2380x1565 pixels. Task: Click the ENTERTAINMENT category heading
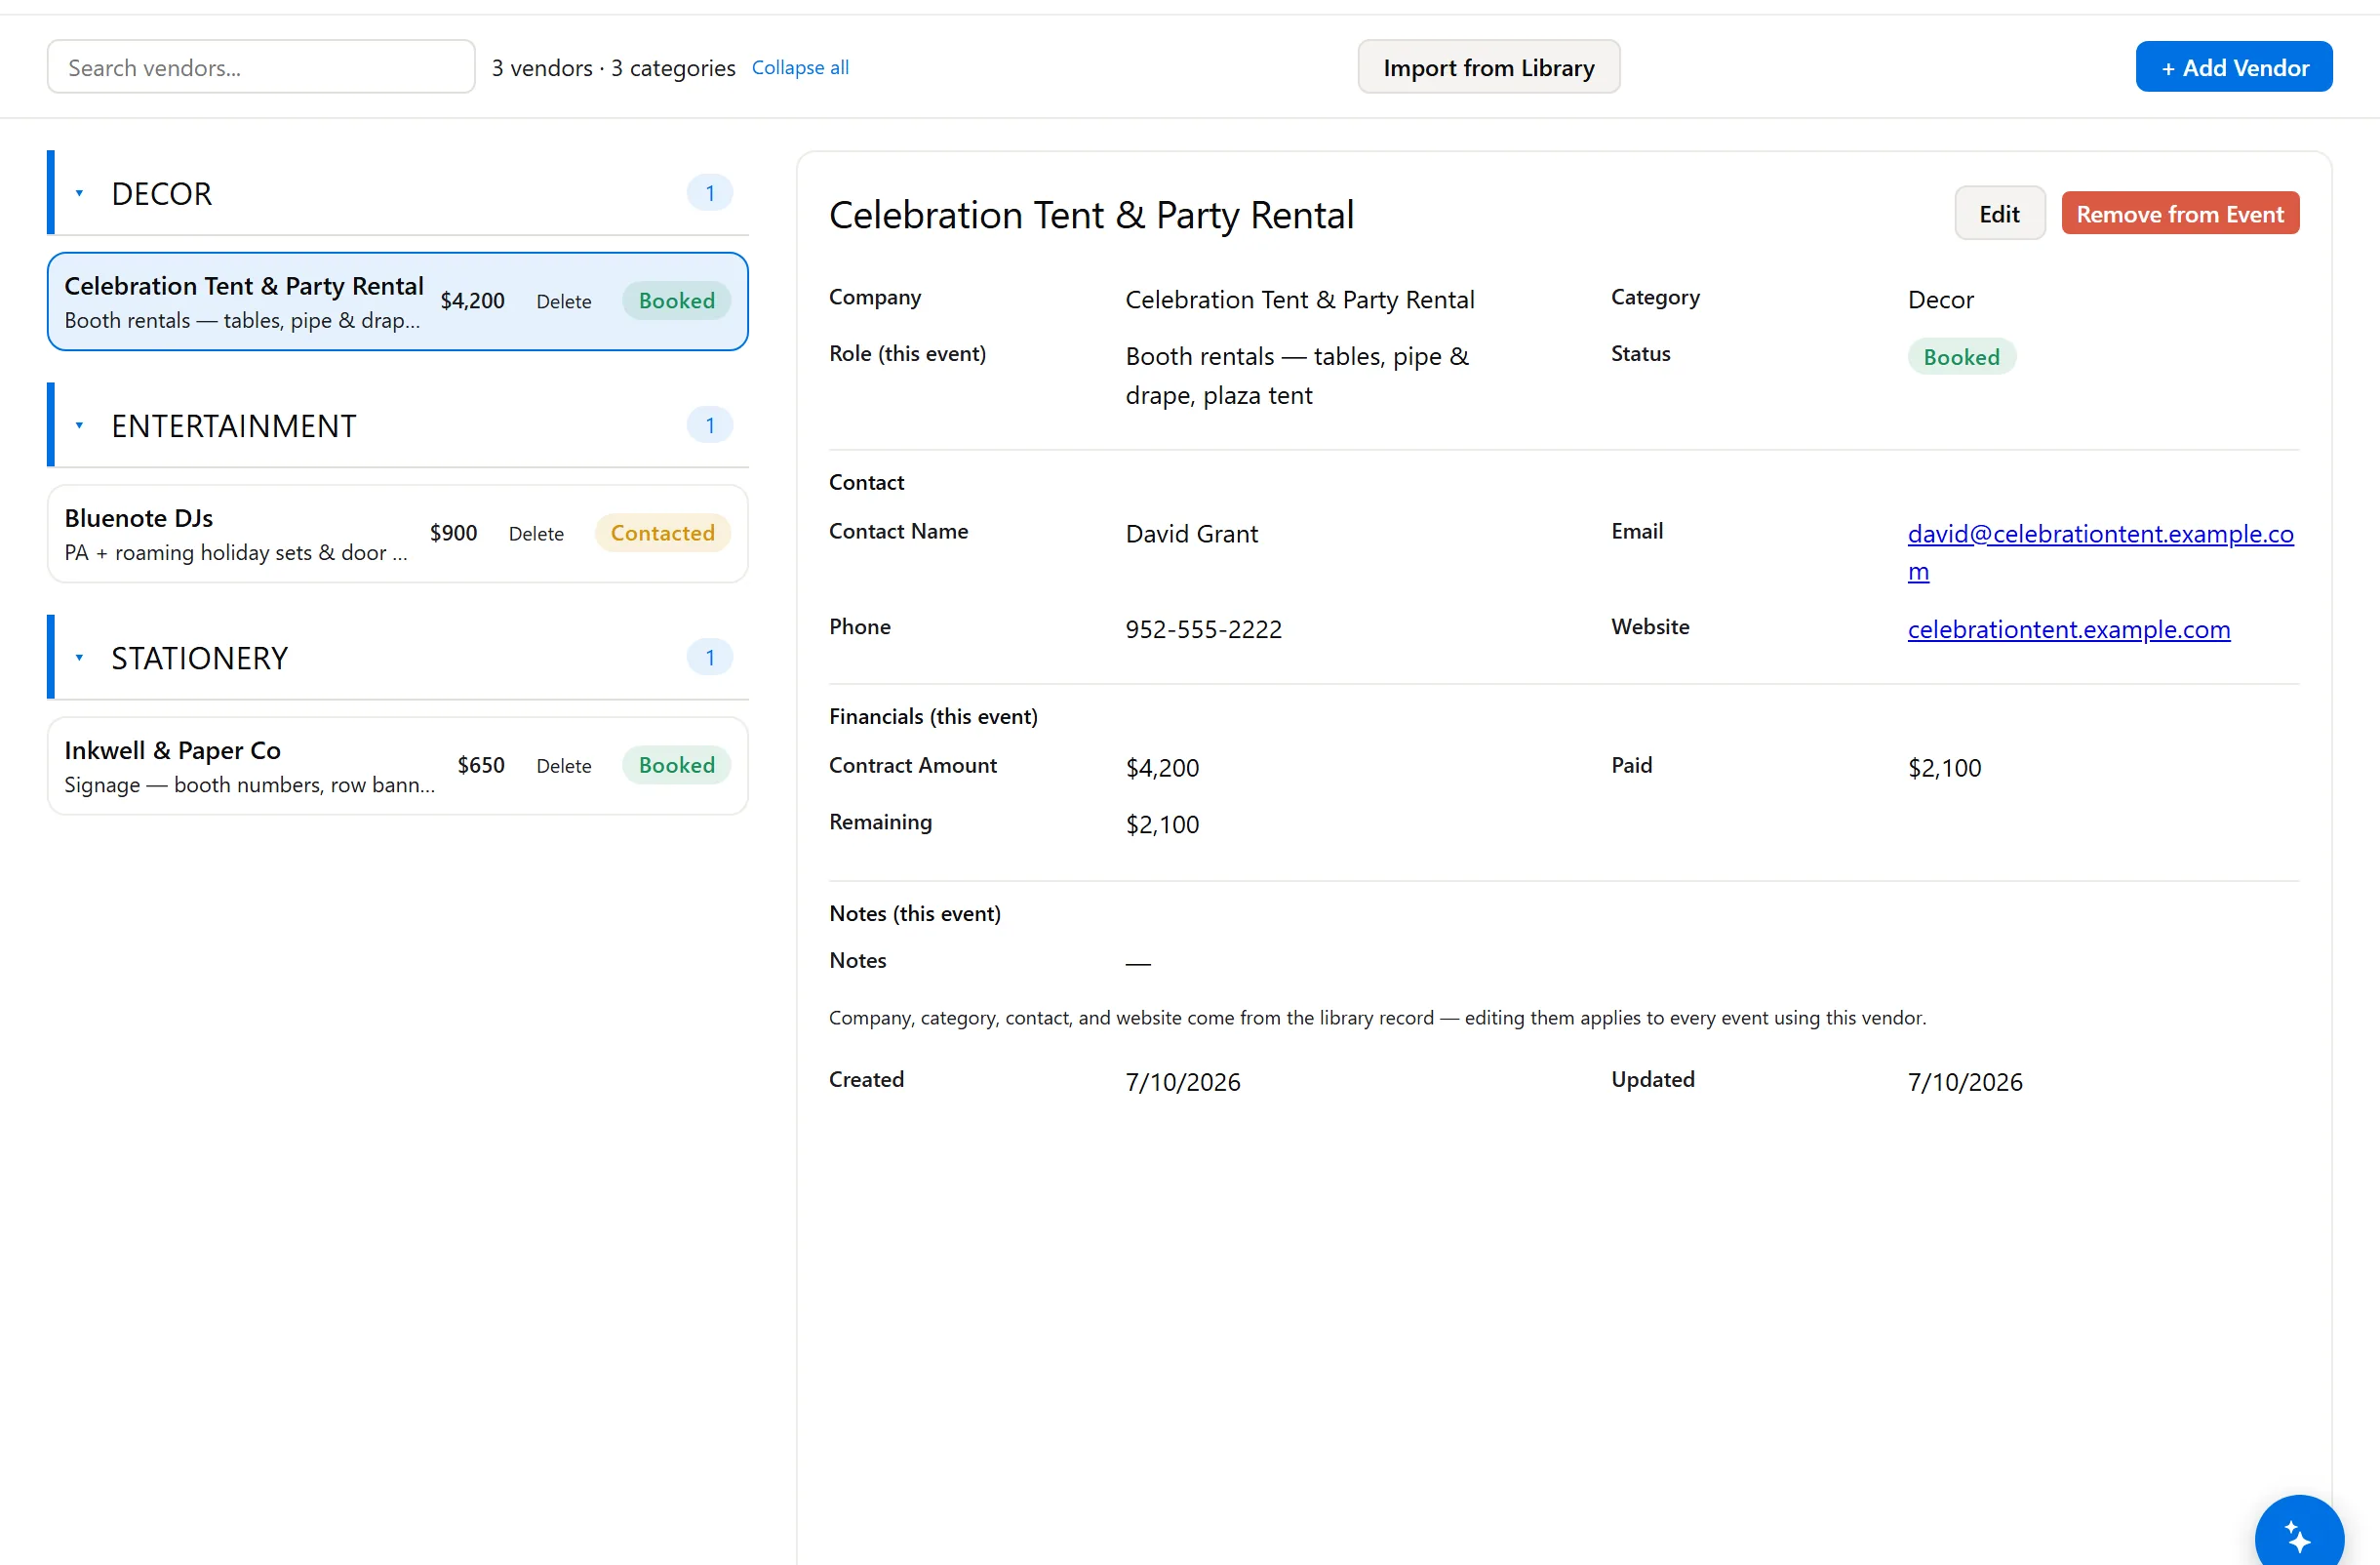[233, 425]
